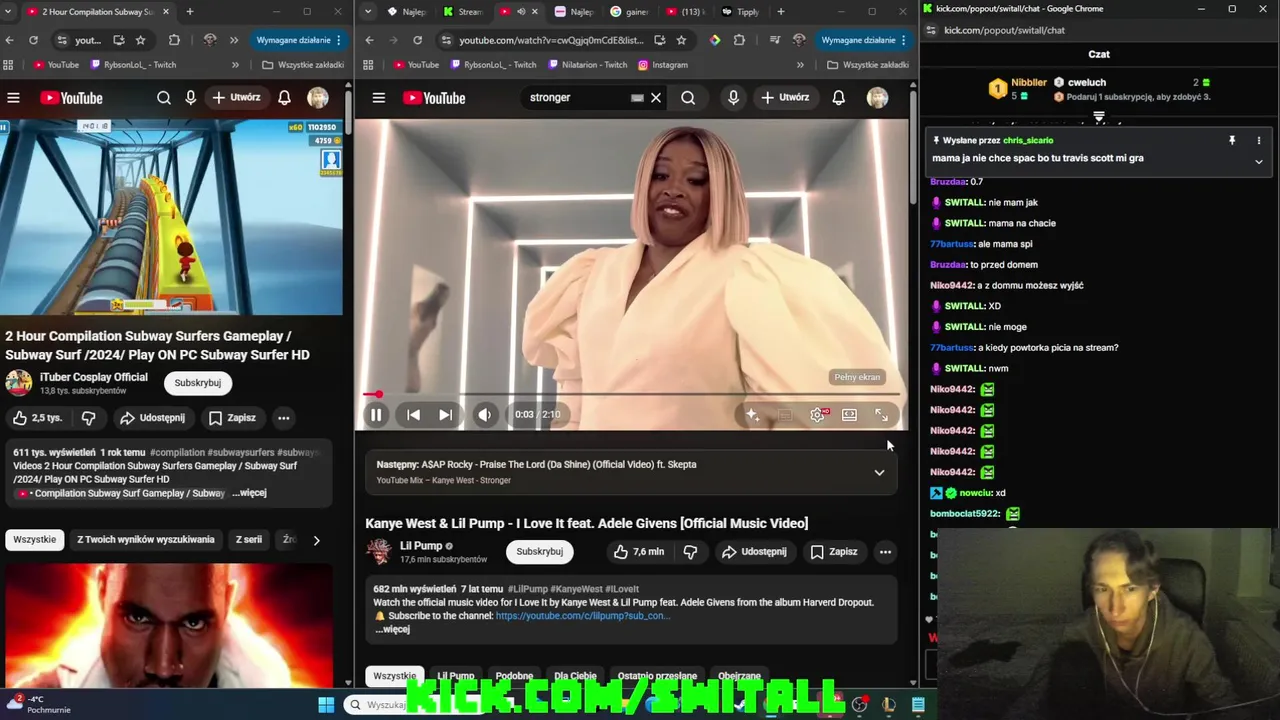Open hamburger guide menu in left YouTube window
1280x720 pixels.
[x=13, y=98]
